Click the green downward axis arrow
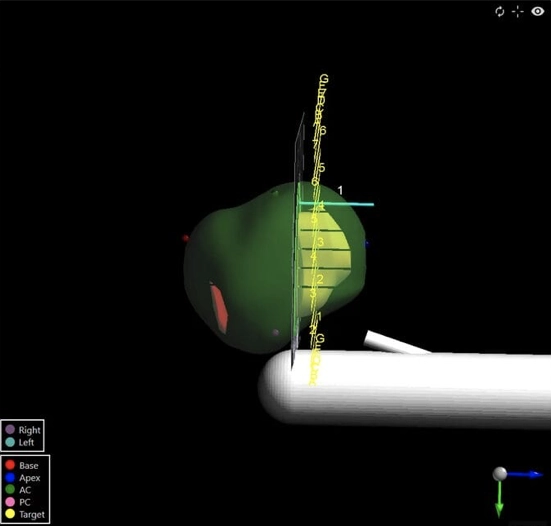Screen dimensions: 551x526 click(499, 500)
